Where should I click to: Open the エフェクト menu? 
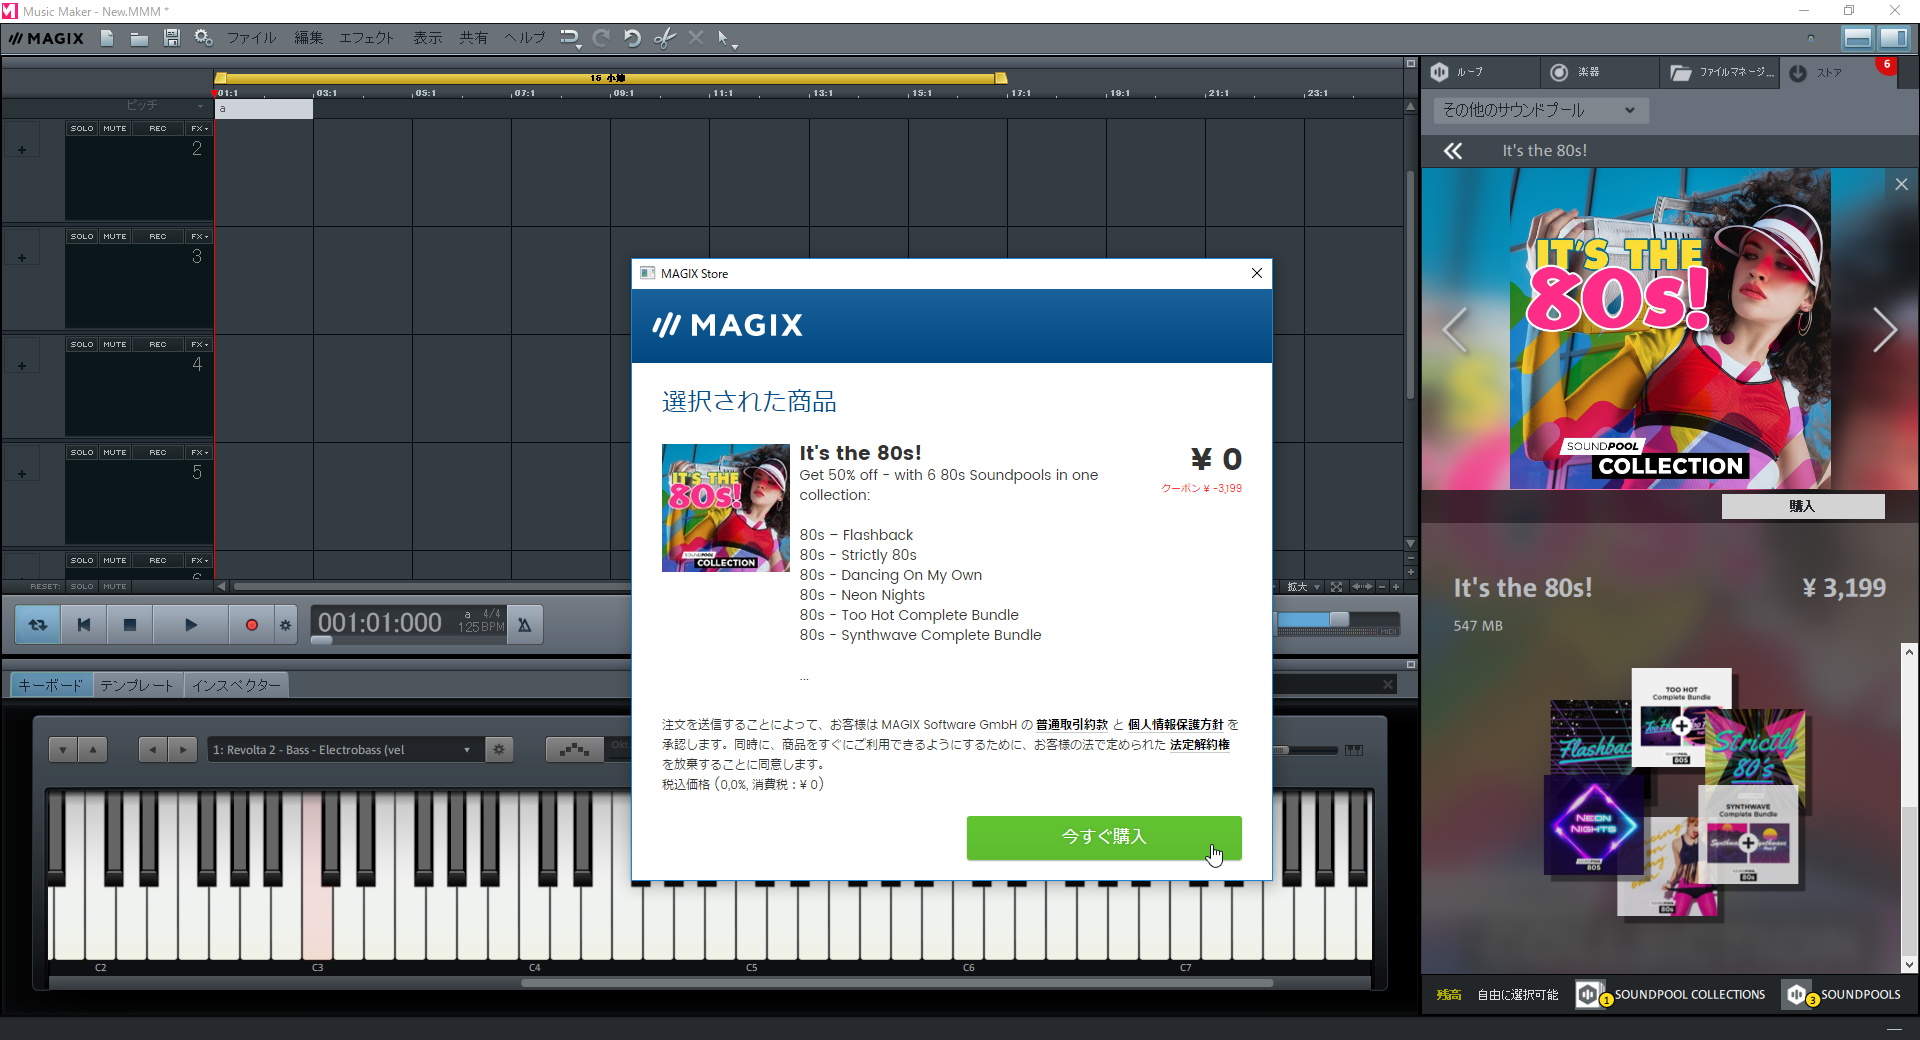[x=366, y=38]
